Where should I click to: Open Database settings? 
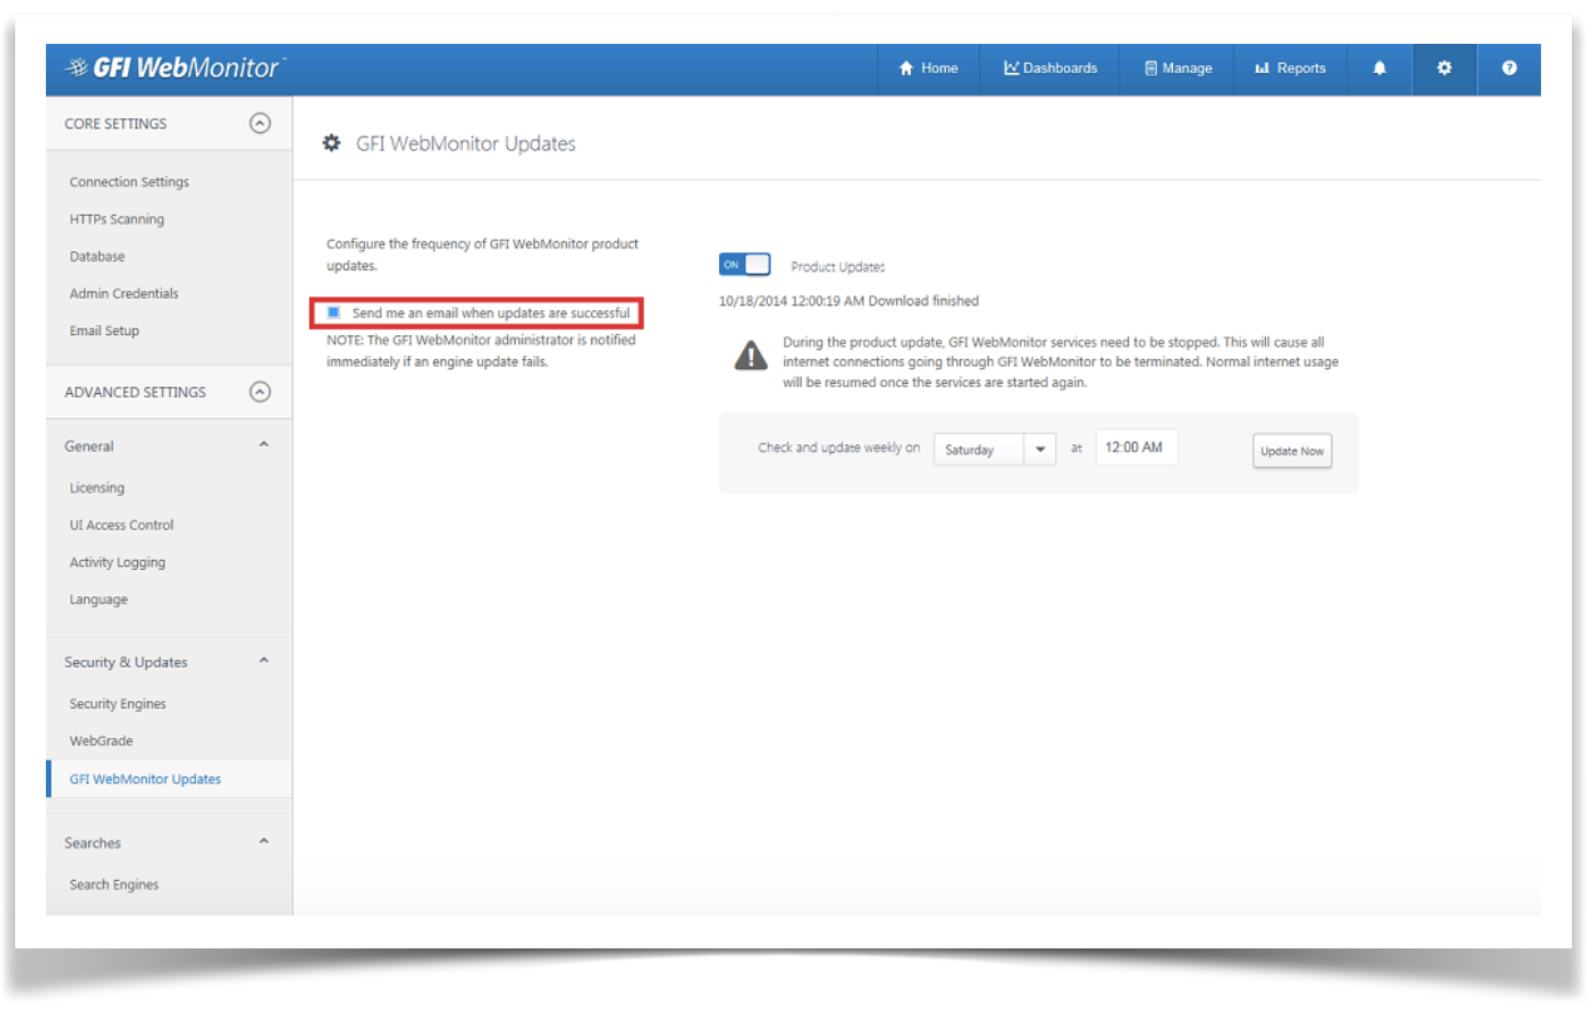97,256
